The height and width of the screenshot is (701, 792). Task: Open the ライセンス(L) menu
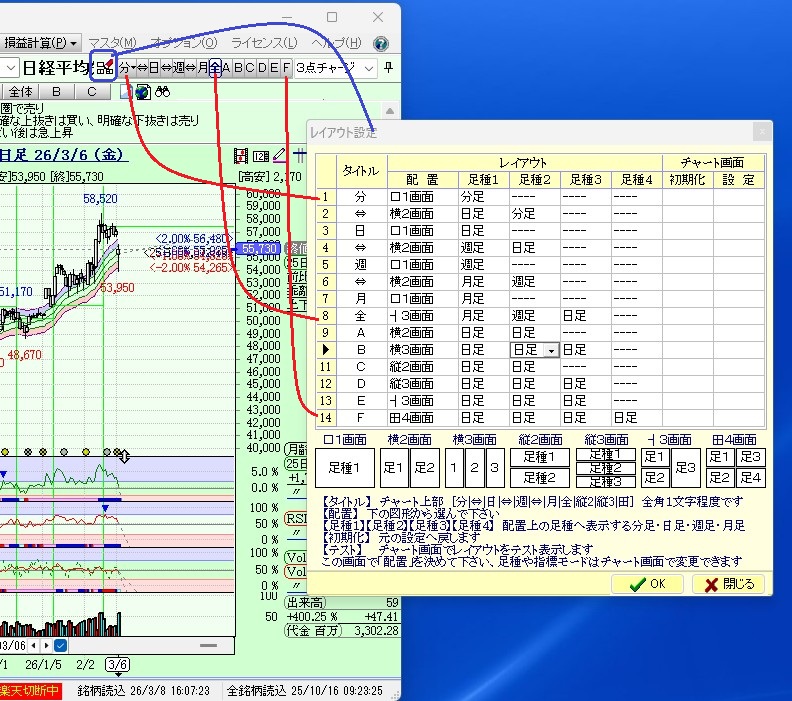click(x=264, y=43)
